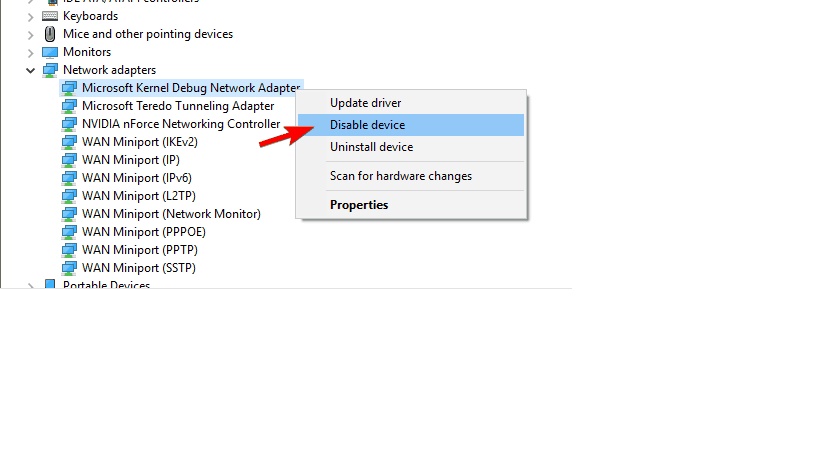Select WAN Miniport (Network Monitor) entry
The image size is (819, 460).
(x=171, y=214)
